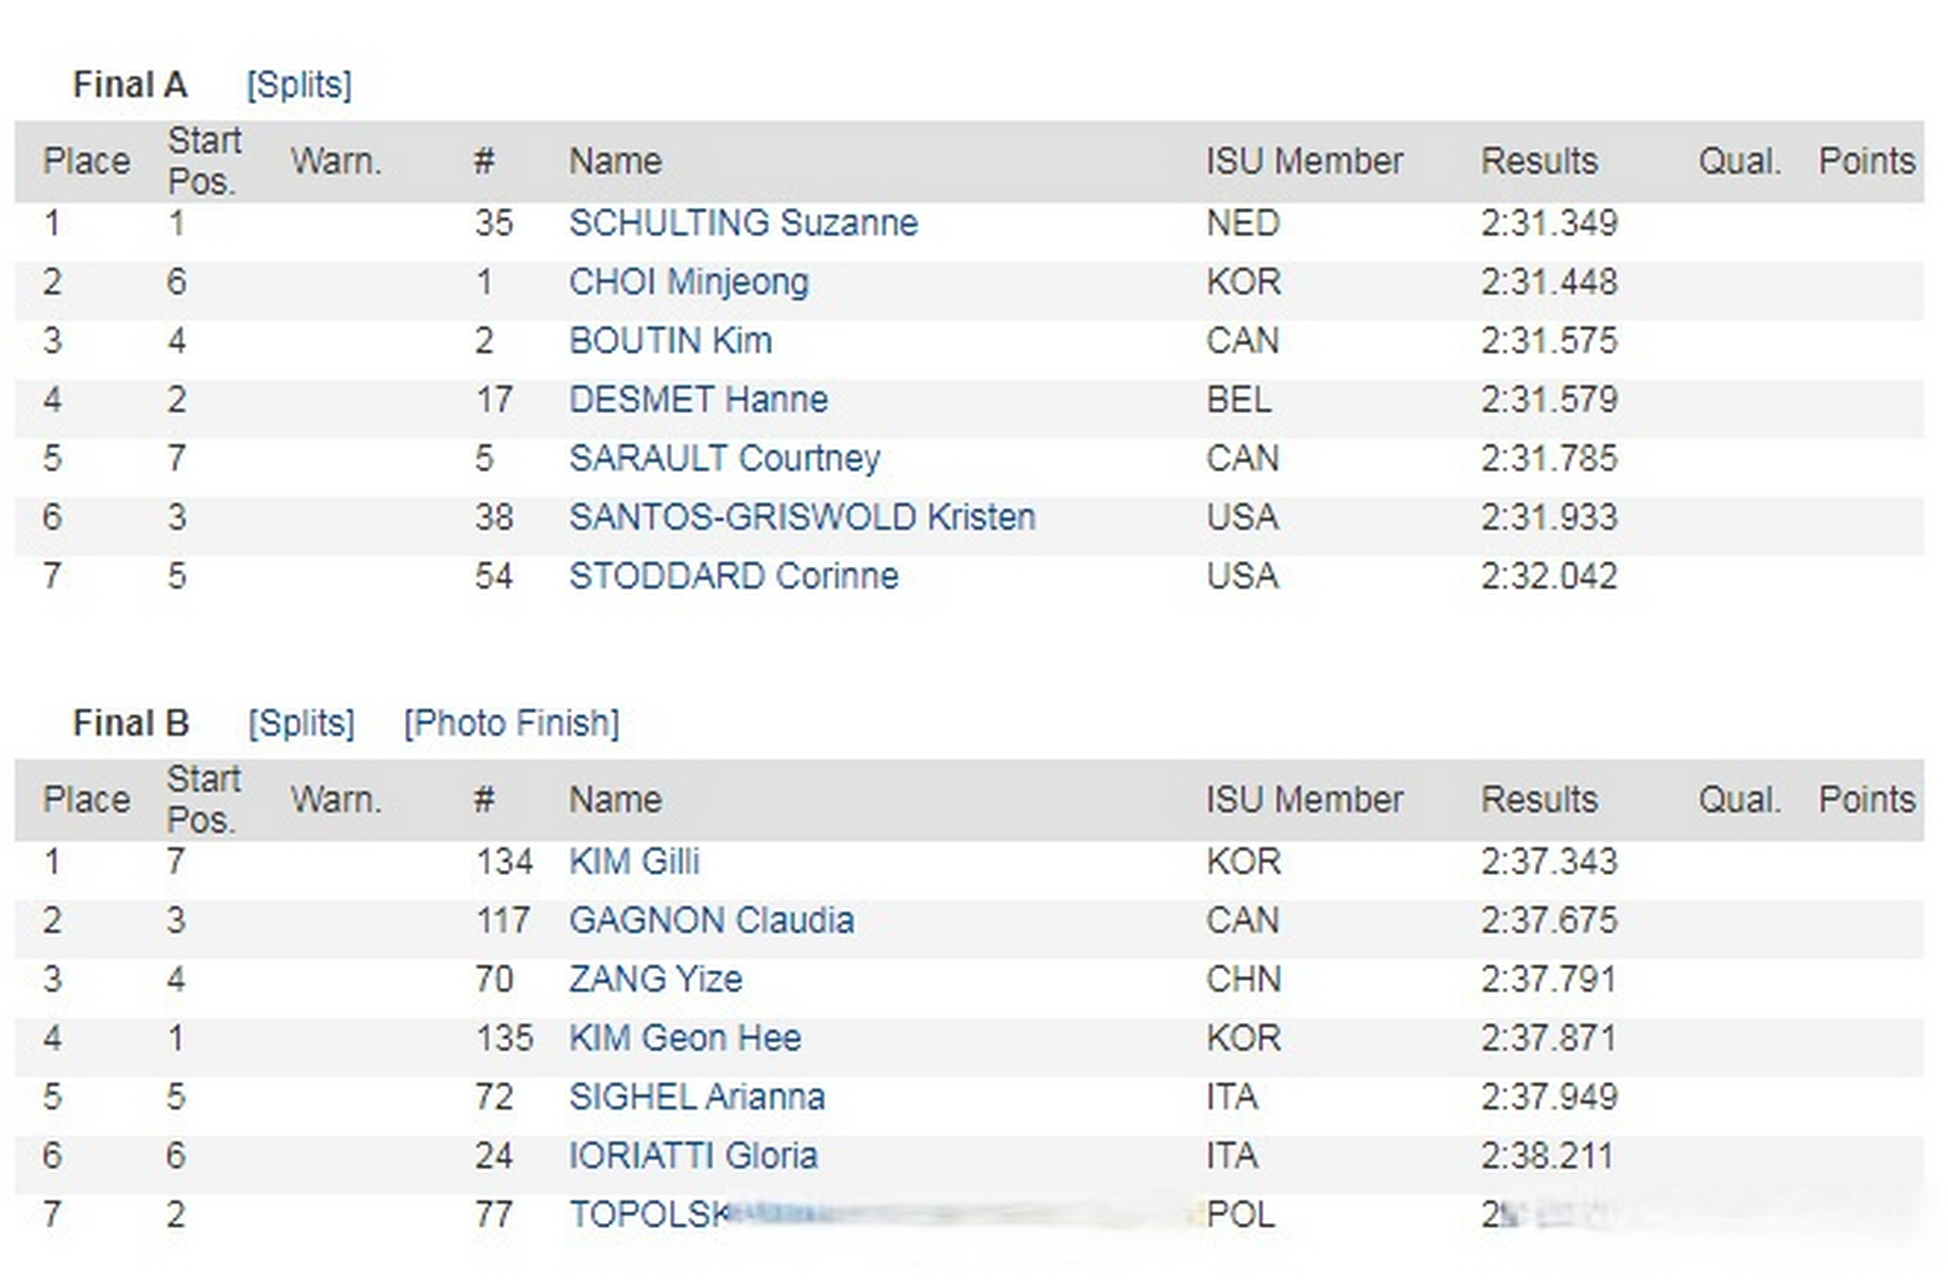
Task: Click the GAGNON Claudia name link
Action: pyautogui.click(x=711, y=920)
